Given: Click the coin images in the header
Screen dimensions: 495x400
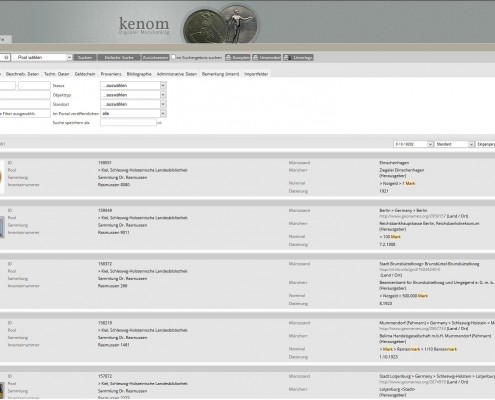Looking at the screenshot, I should pos(221,24).
